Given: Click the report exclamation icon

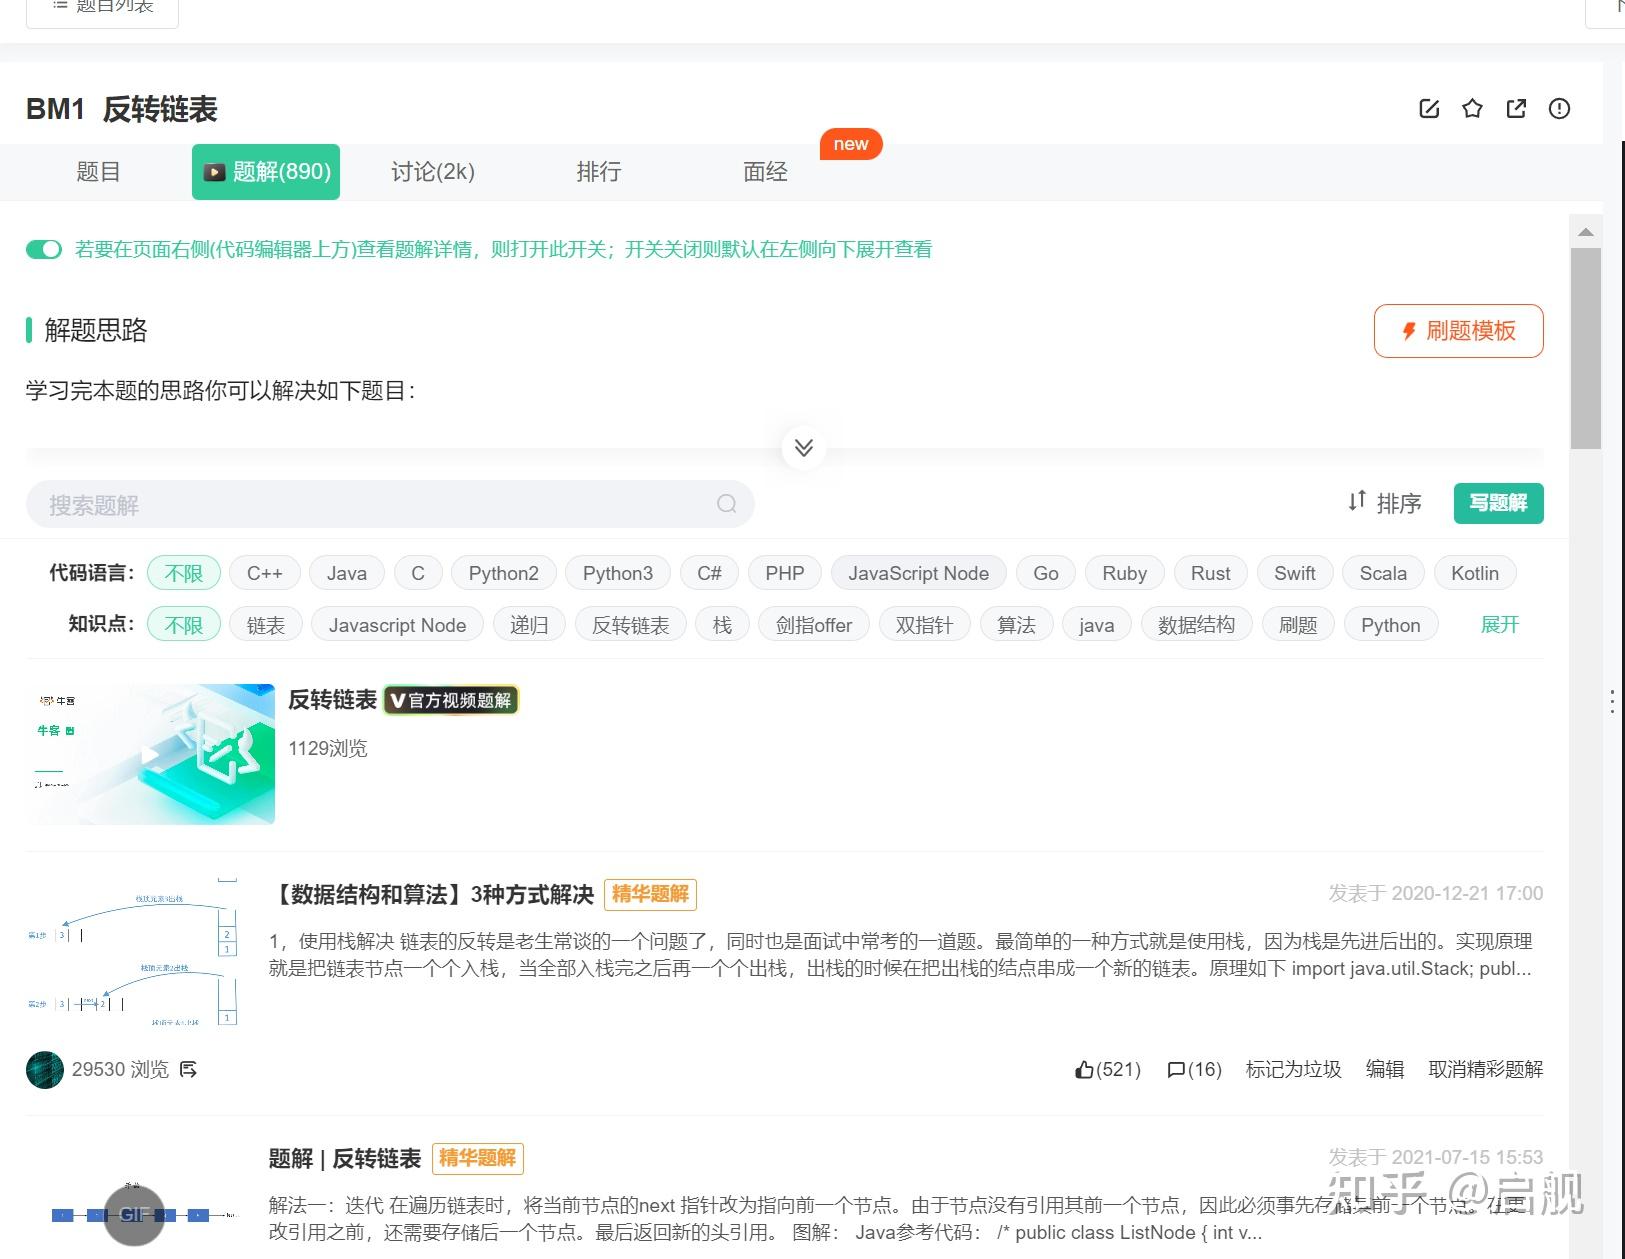Looking at the screenshot, I should [x=1559, y=109].
